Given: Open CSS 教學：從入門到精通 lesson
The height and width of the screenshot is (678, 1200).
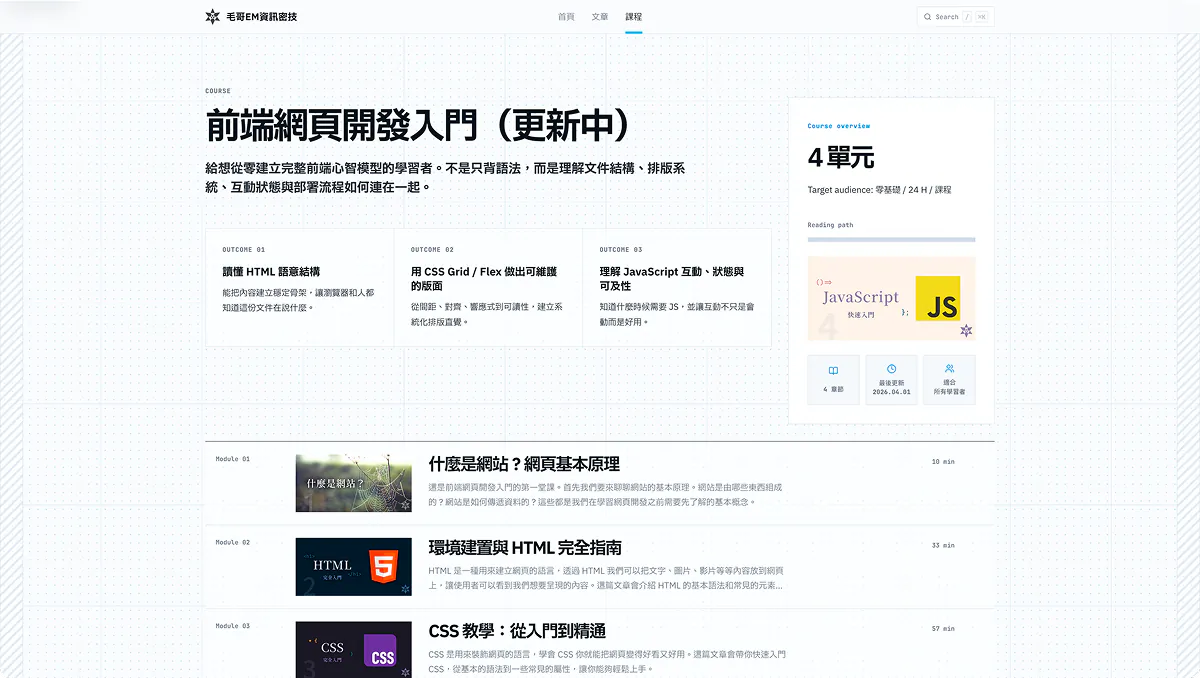Looking at the screenshot, I should coord(517,631).
